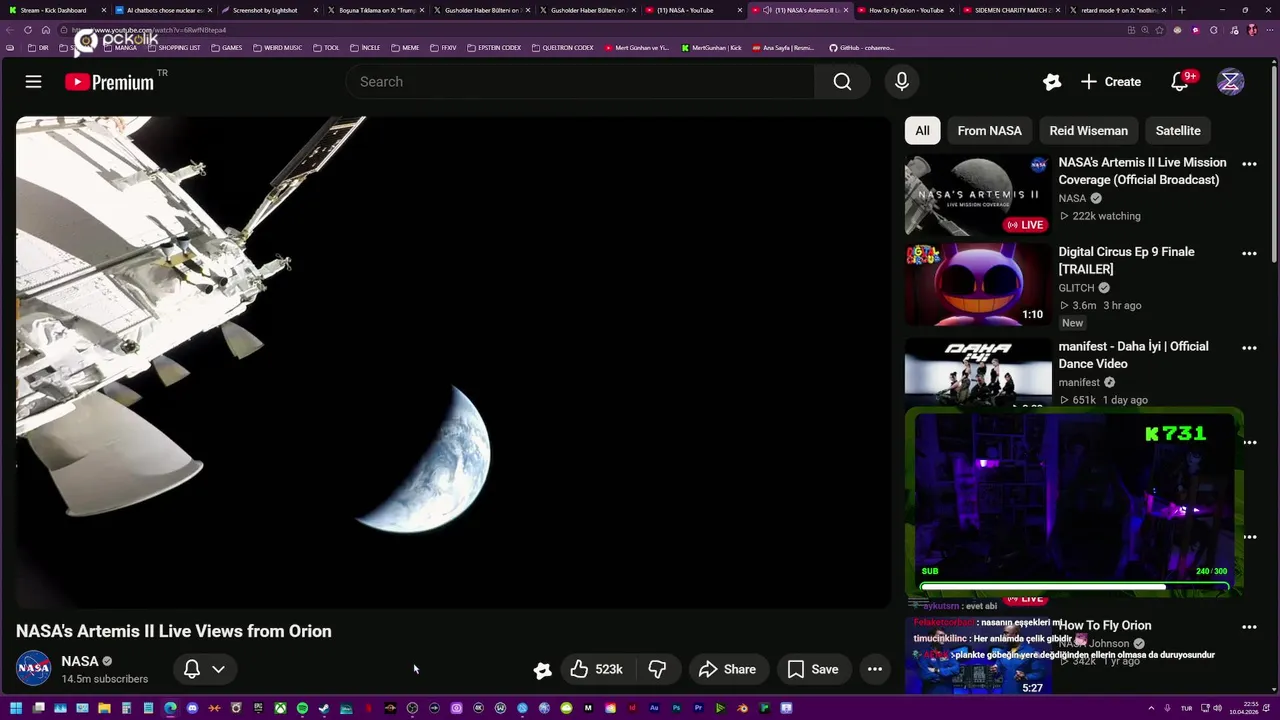Select the All filter chip
This screenshot has width=1280, height=720.
(922, 131)
